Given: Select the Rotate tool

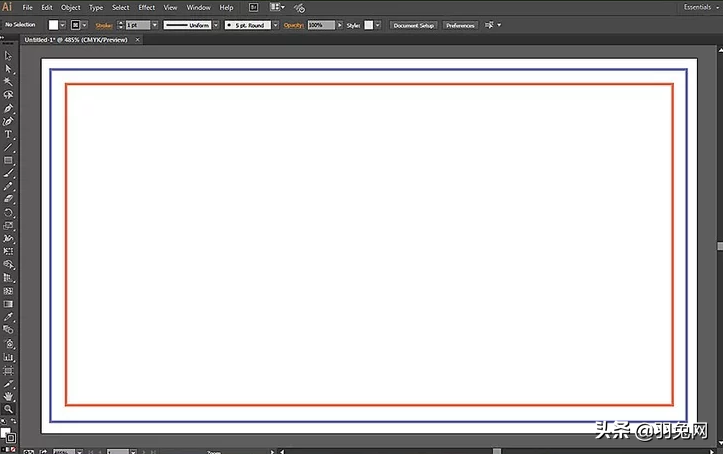Looking at the screenshot, I should click(8, 212).
